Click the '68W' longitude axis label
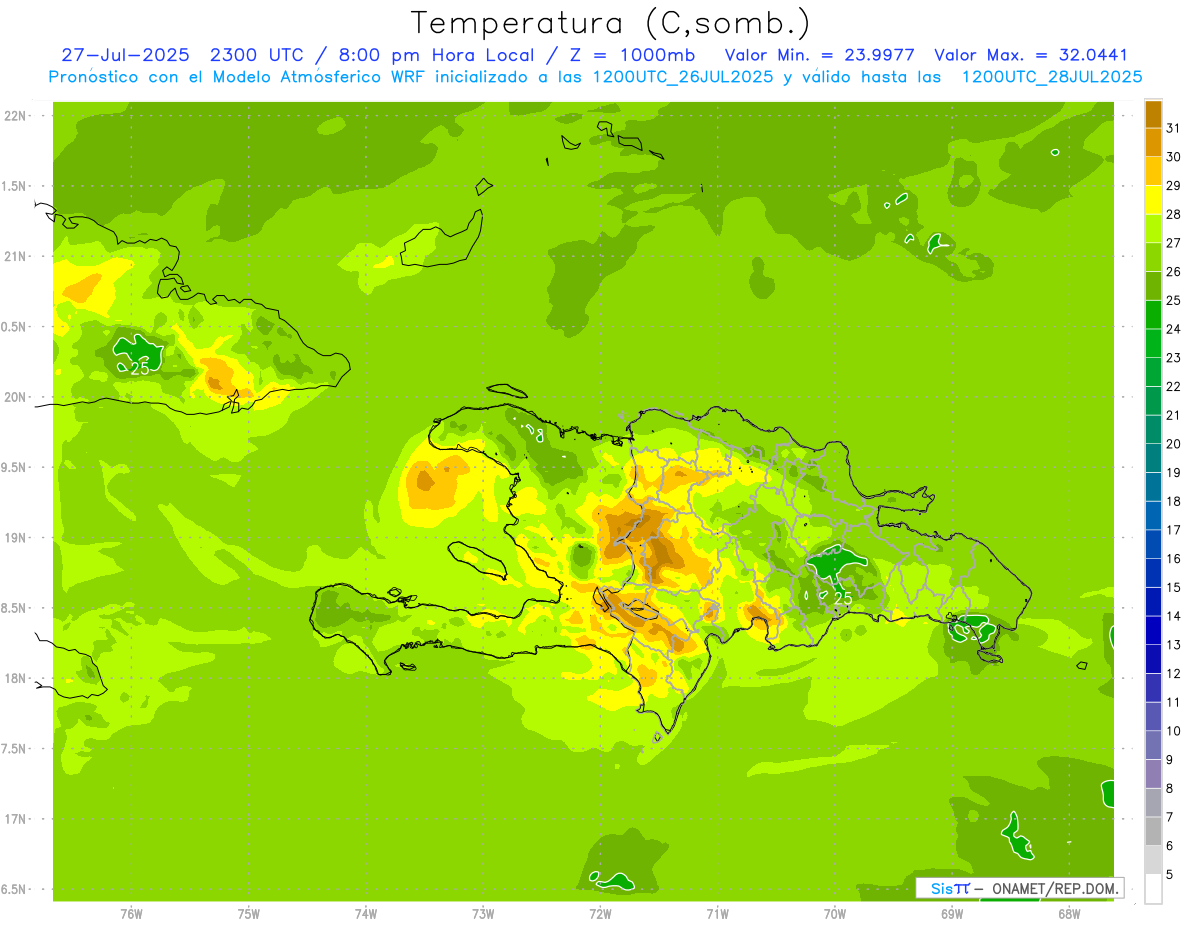The width and height of the screenshot is (1200, 927). pos(1068,913)
